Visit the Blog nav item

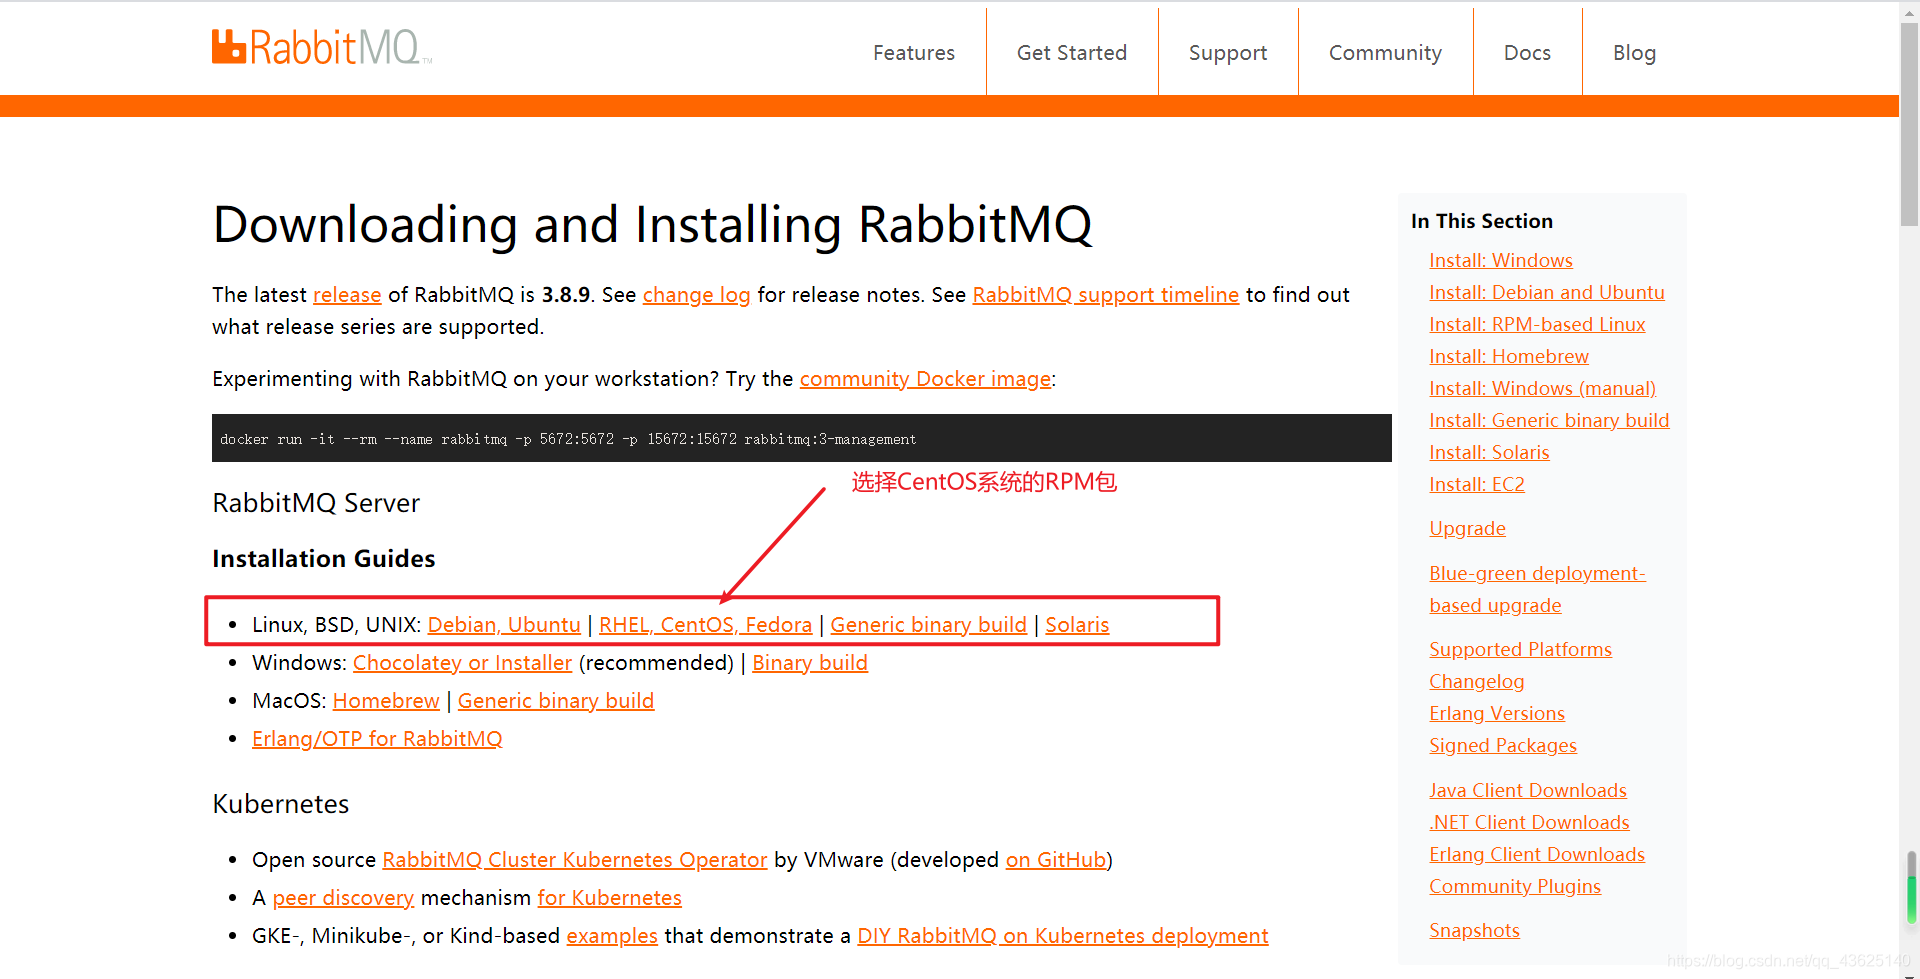pos(1634,53)
